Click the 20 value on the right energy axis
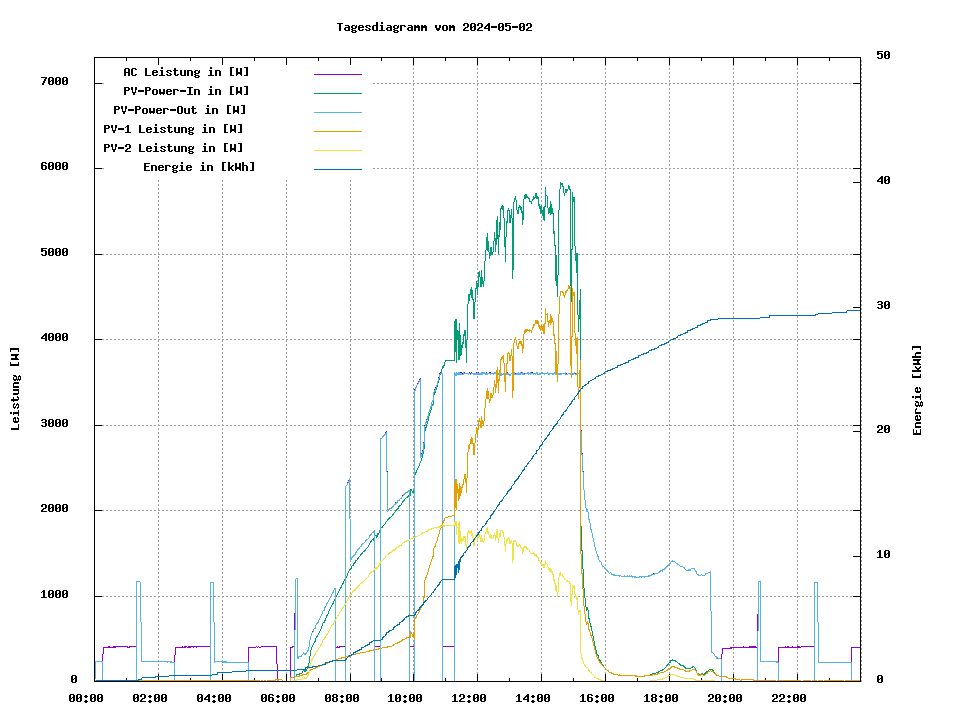Image resolution: width=960 pixels, height=720 pixels. tap(883, 430)
